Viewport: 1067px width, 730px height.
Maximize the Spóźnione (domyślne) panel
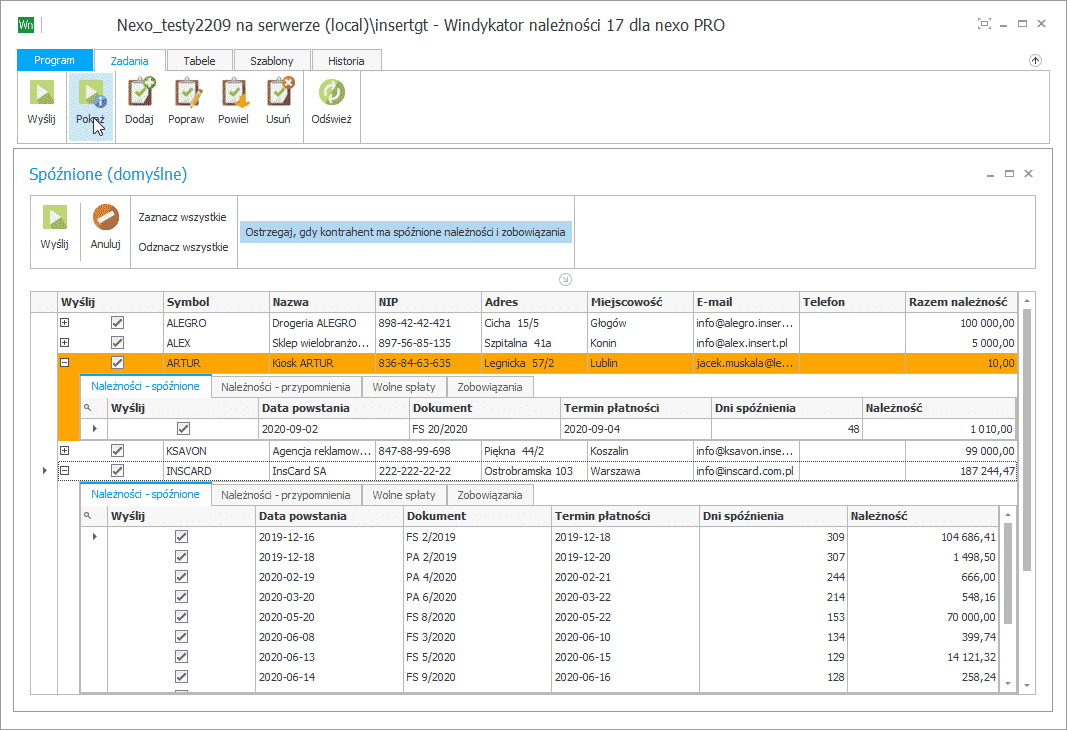[1009, 173]
